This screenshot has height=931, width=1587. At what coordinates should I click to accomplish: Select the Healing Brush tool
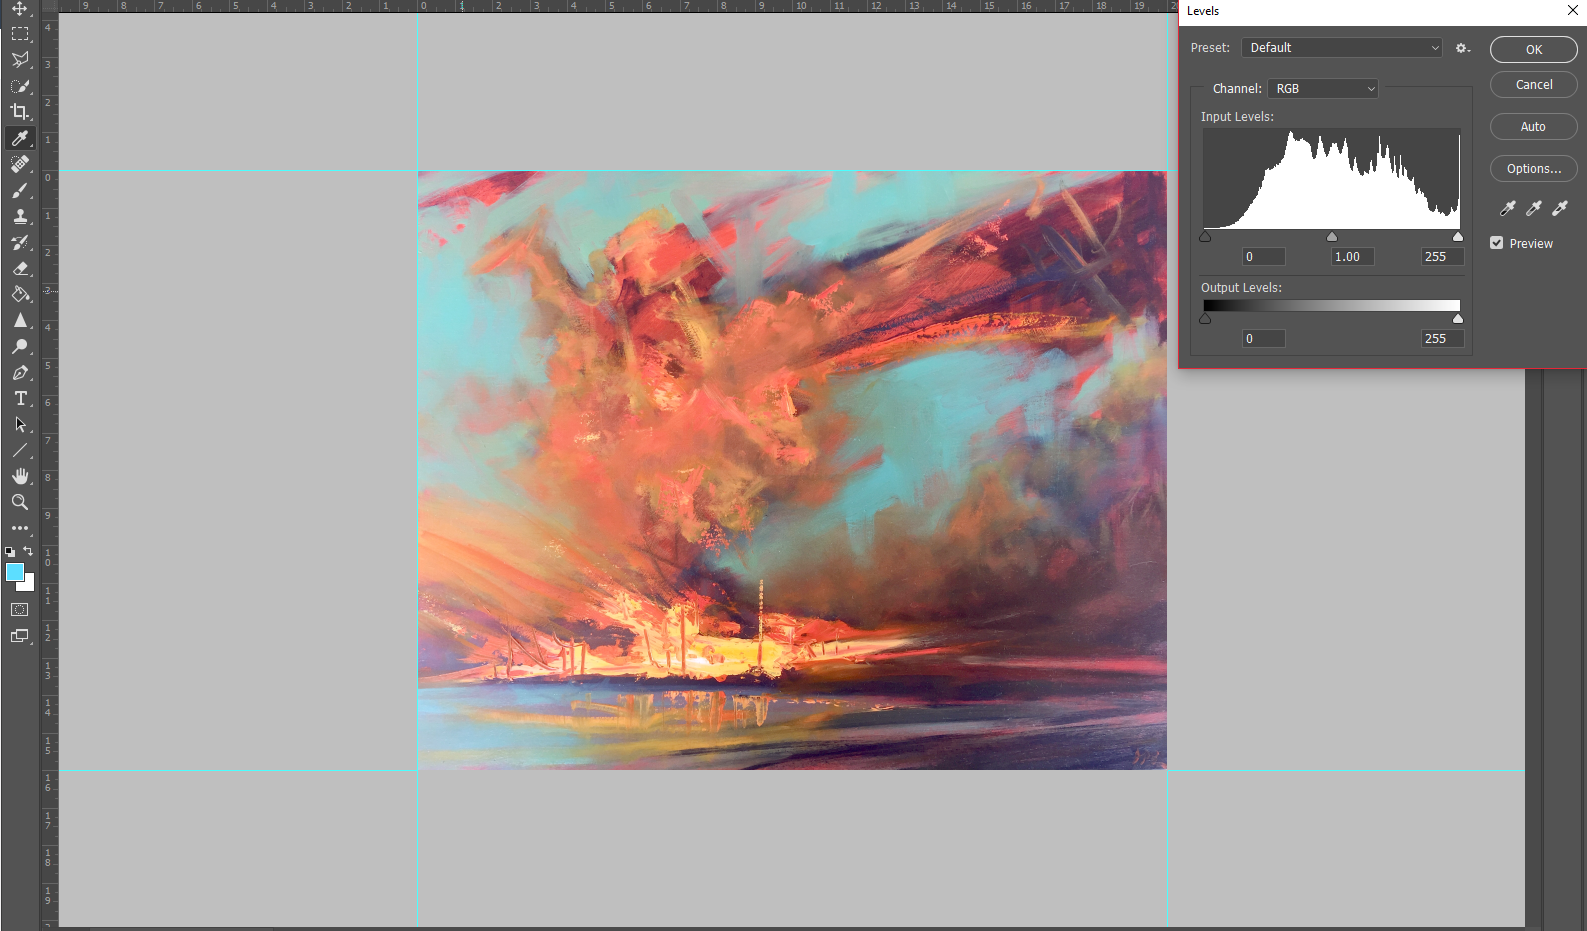[20, 164]
